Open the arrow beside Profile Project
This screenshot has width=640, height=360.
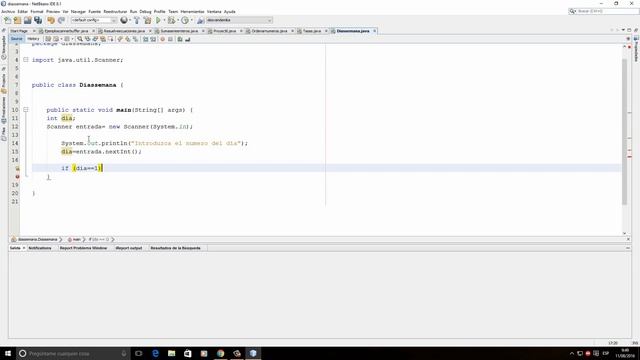click(x=191, y=20)
